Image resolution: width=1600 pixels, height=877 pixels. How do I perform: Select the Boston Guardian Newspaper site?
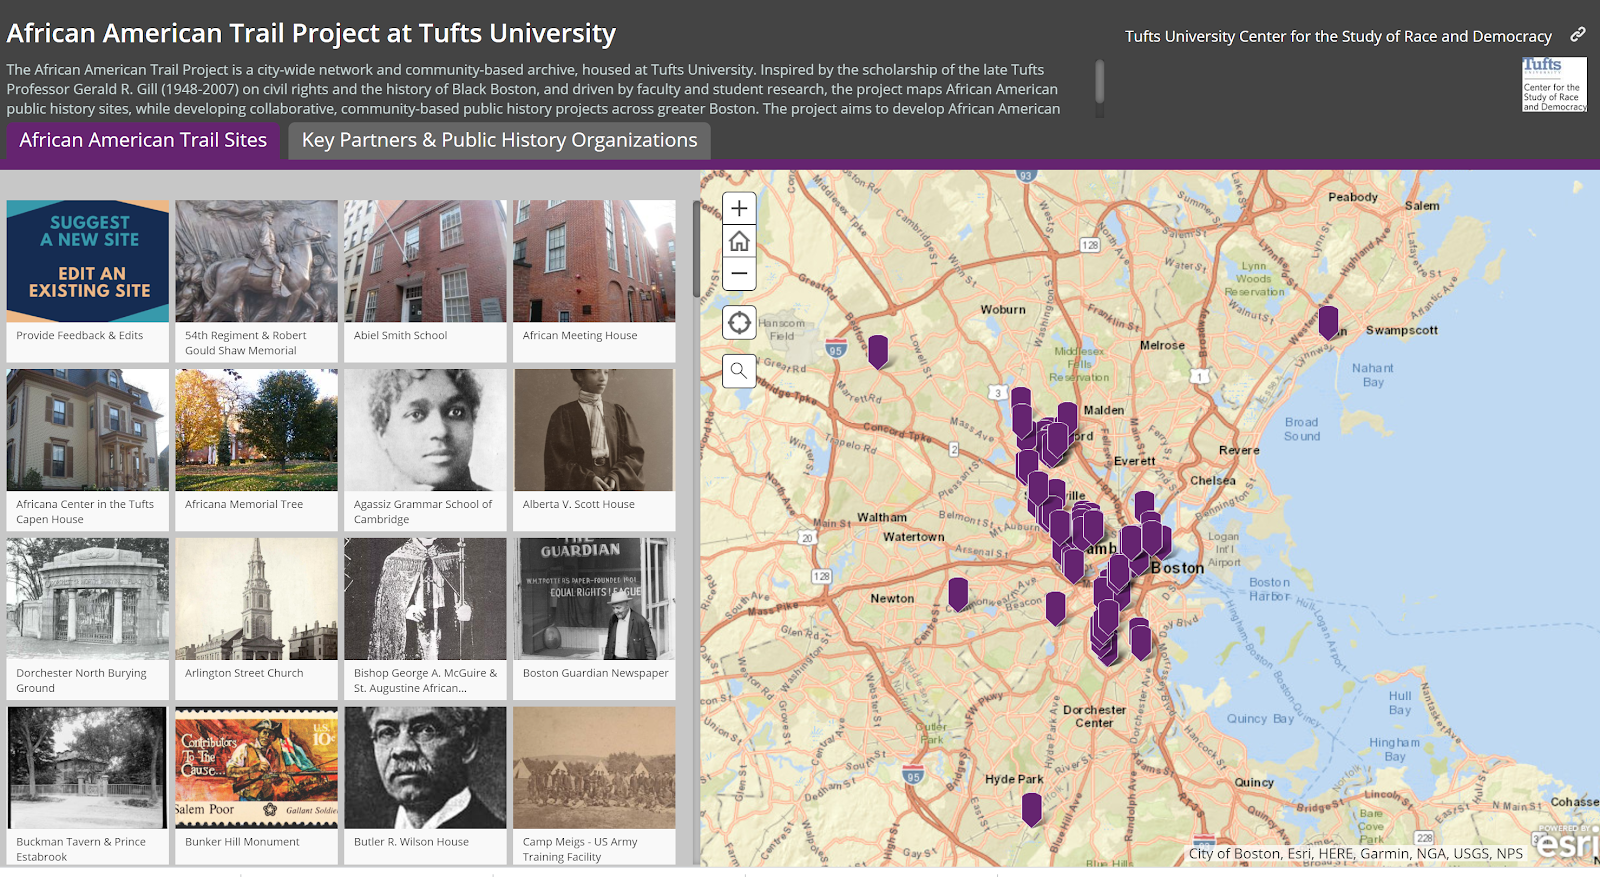pos(595,619)
